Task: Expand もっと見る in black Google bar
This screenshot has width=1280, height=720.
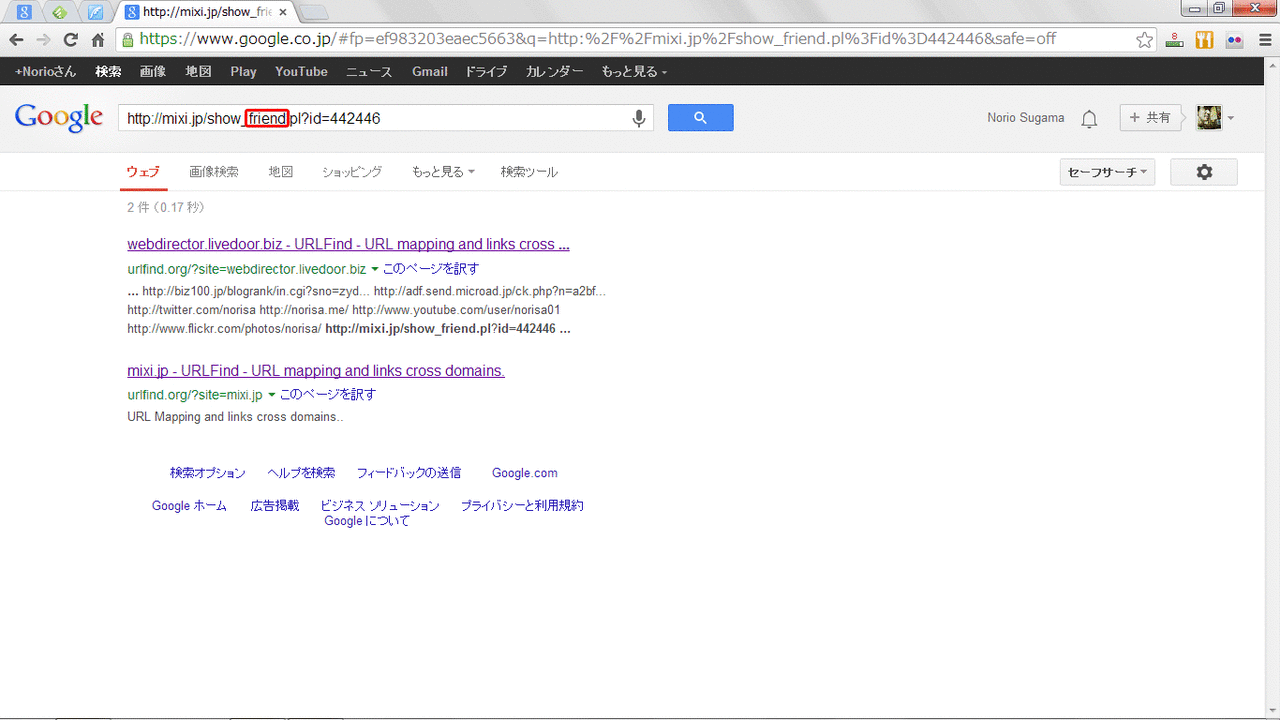Action: click(634, 71)
